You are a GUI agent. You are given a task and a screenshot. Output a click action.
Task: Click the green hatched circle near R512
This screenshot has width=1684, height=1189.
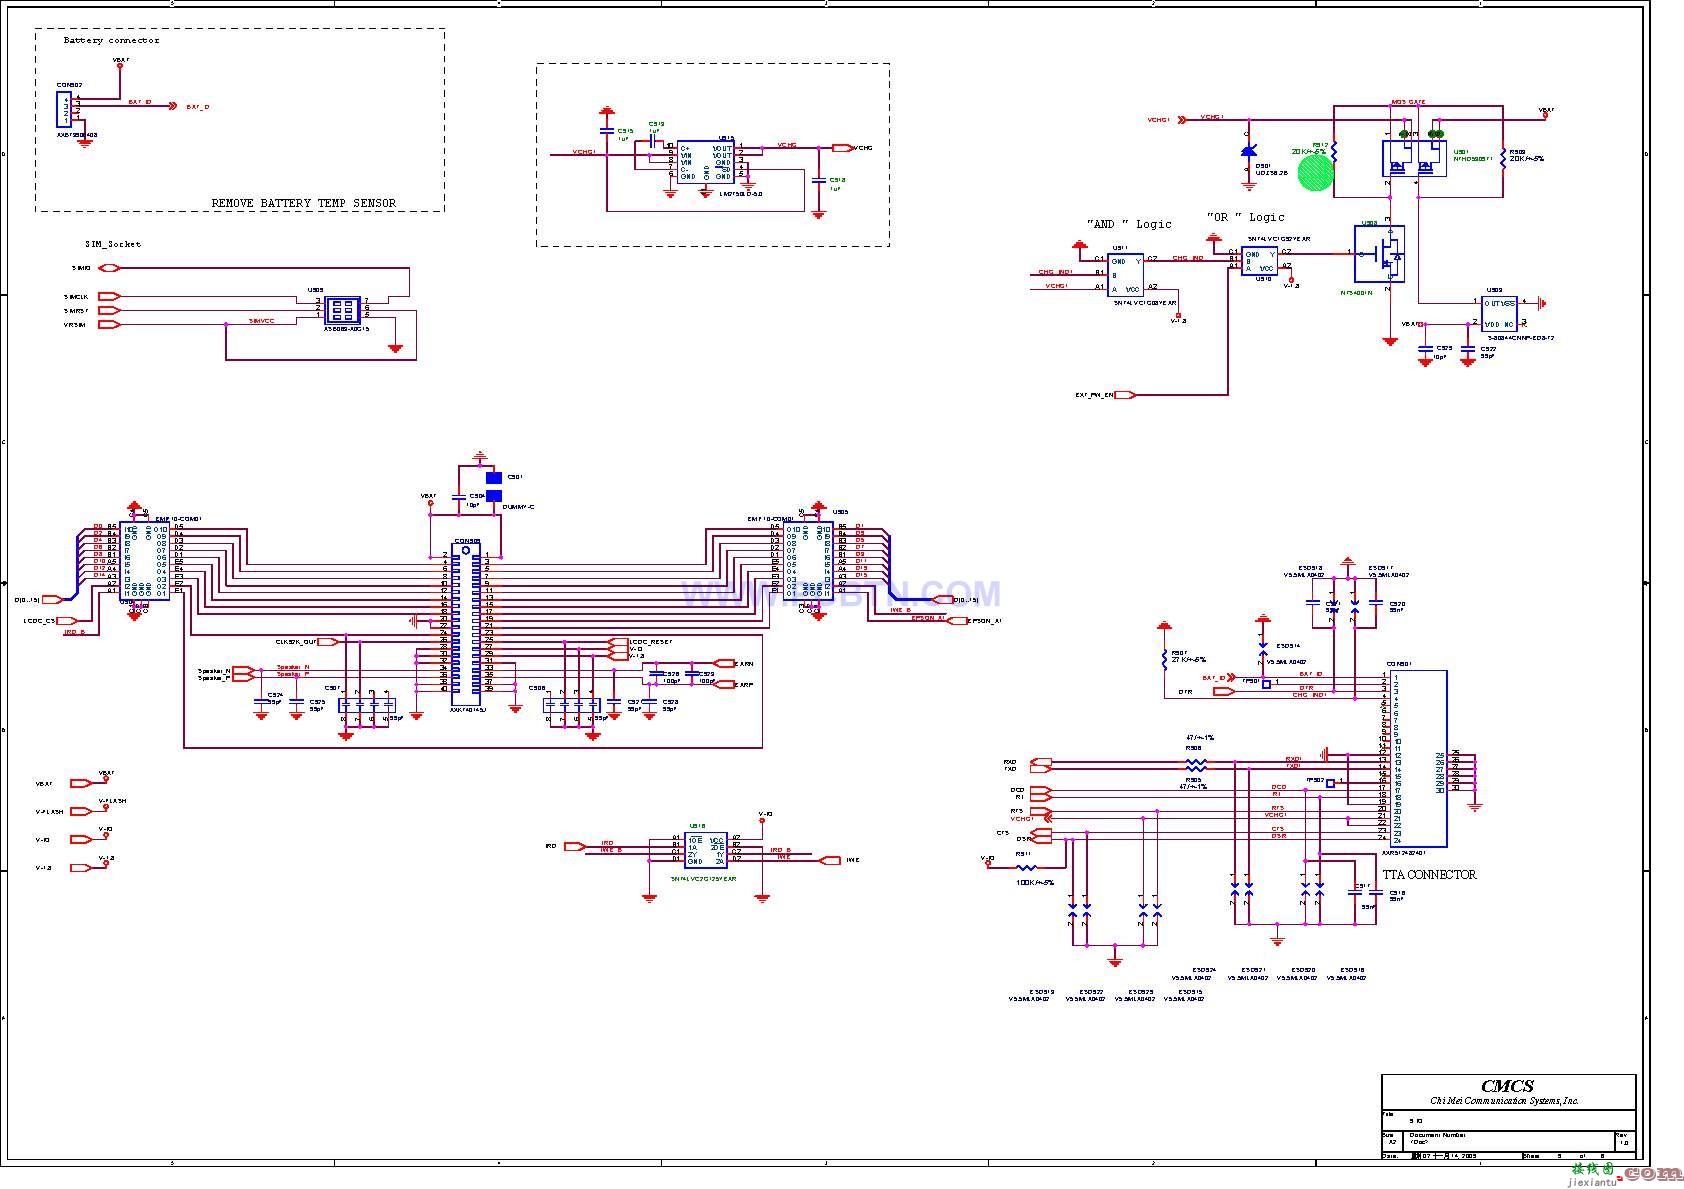[1315, 172]
